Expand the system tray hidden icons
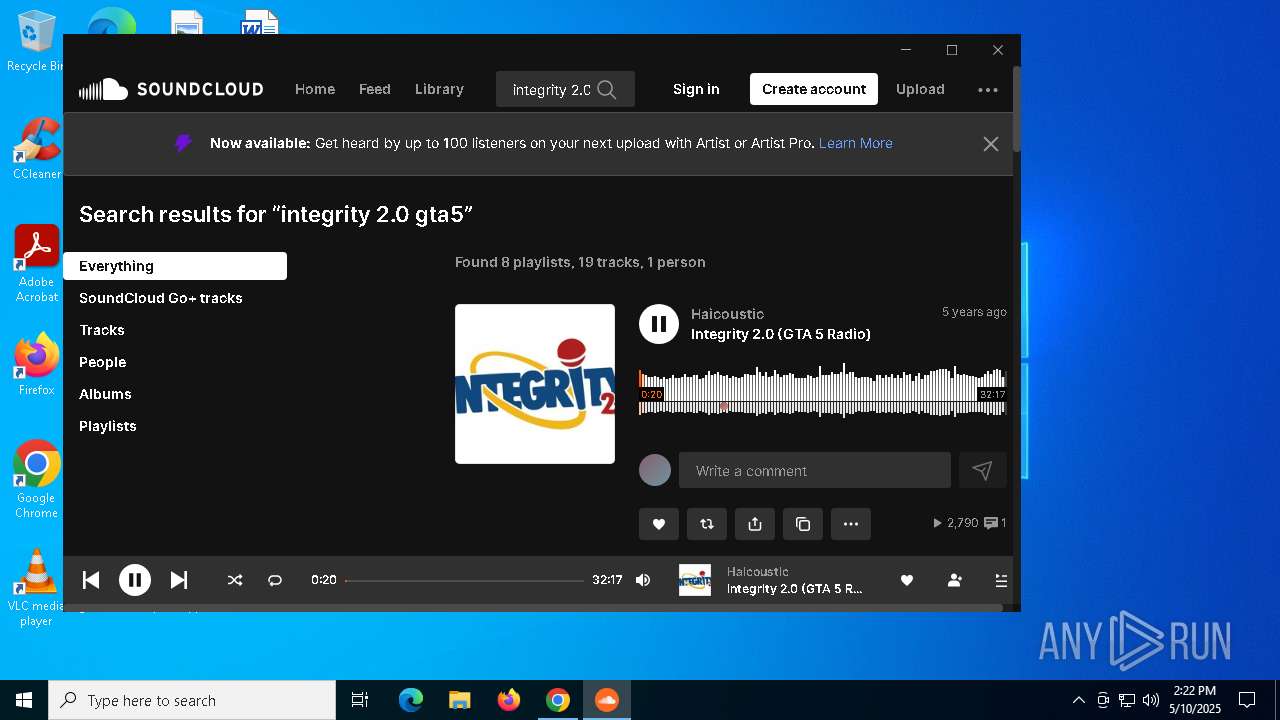 pyautogui.click(x=1078, y=700)
